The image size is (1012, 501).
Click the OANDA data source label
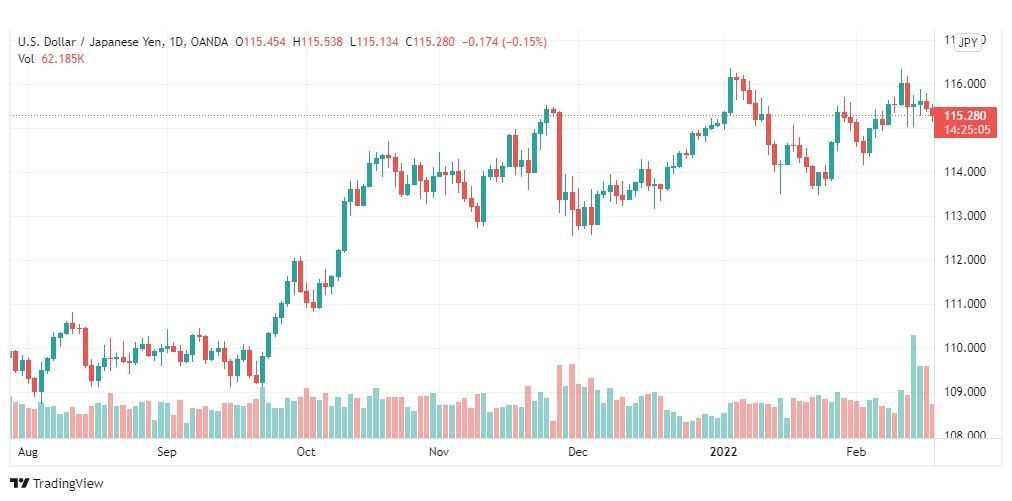pyautogui.click(x=210, y=42)
